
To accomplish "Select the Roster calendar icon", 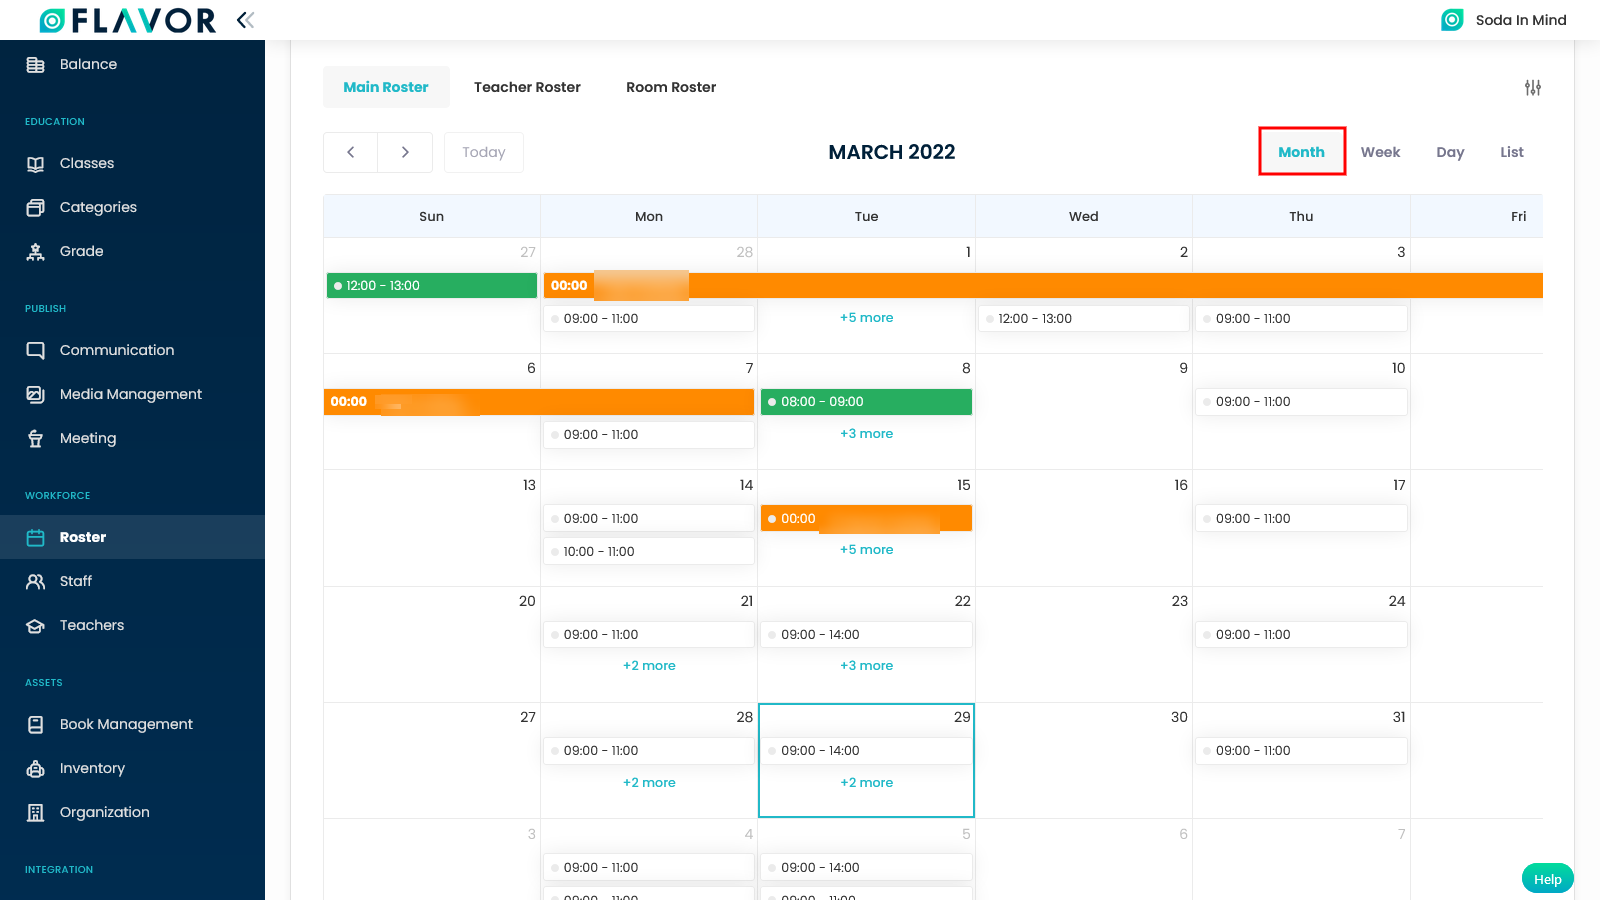I will coord(36,538).
